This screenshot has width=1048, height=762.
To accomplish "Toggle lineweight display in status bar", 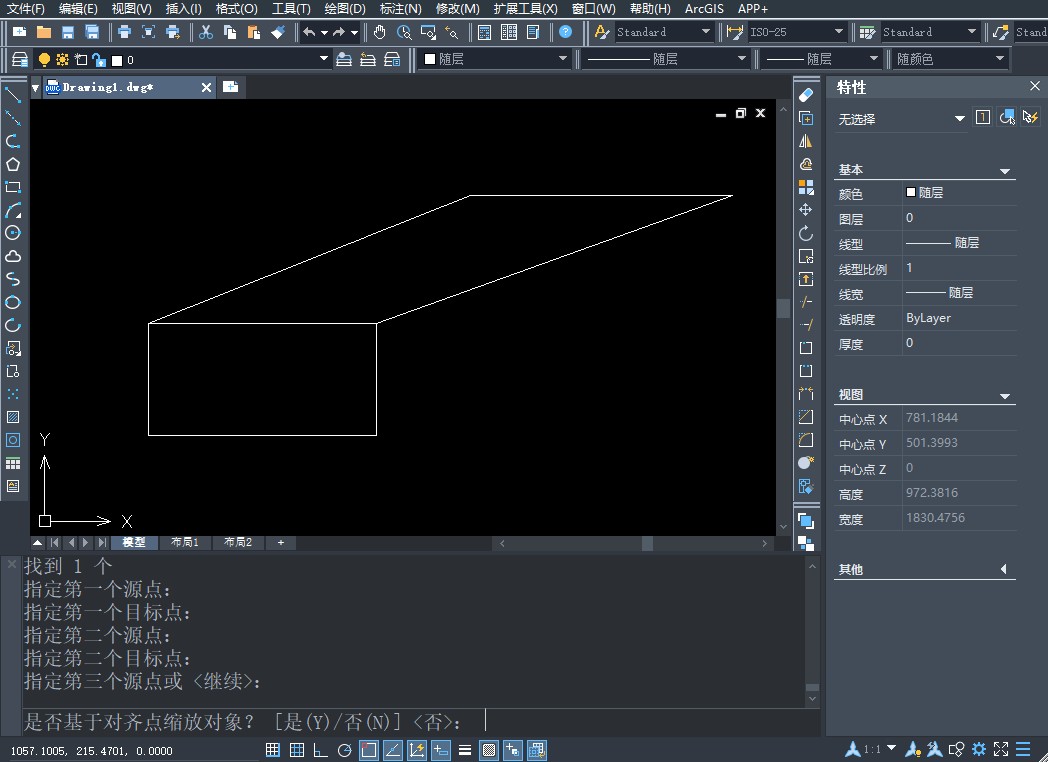I will click(x=465, y=750).
